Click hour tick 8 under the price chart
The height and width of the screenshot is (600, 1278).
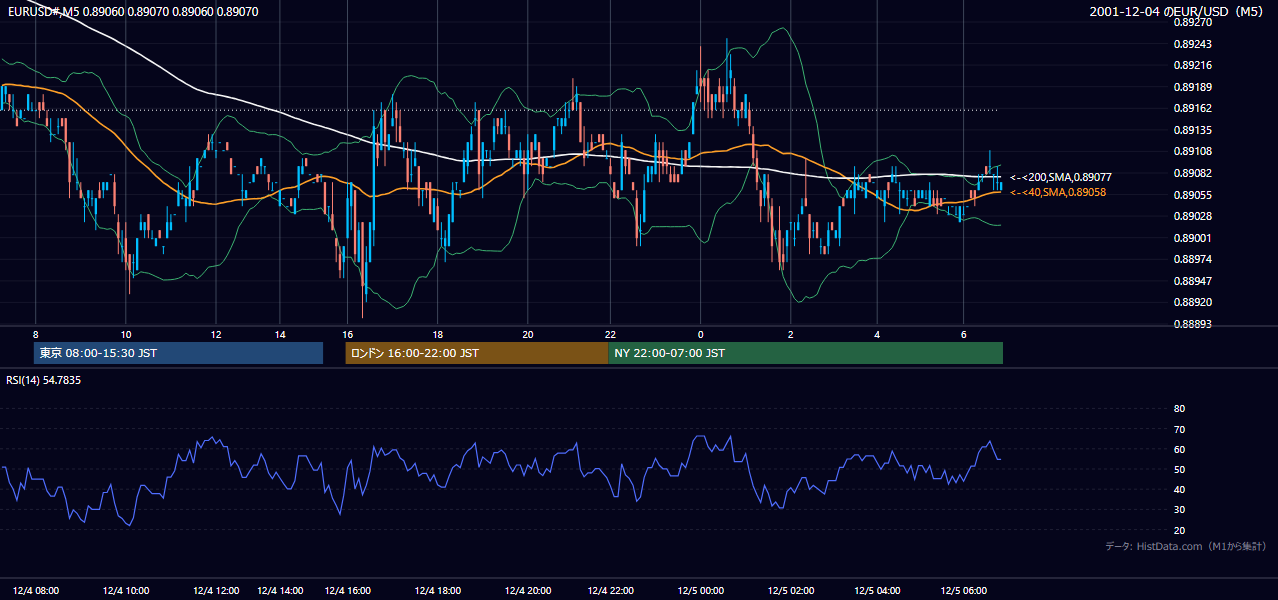pos(35,334)
